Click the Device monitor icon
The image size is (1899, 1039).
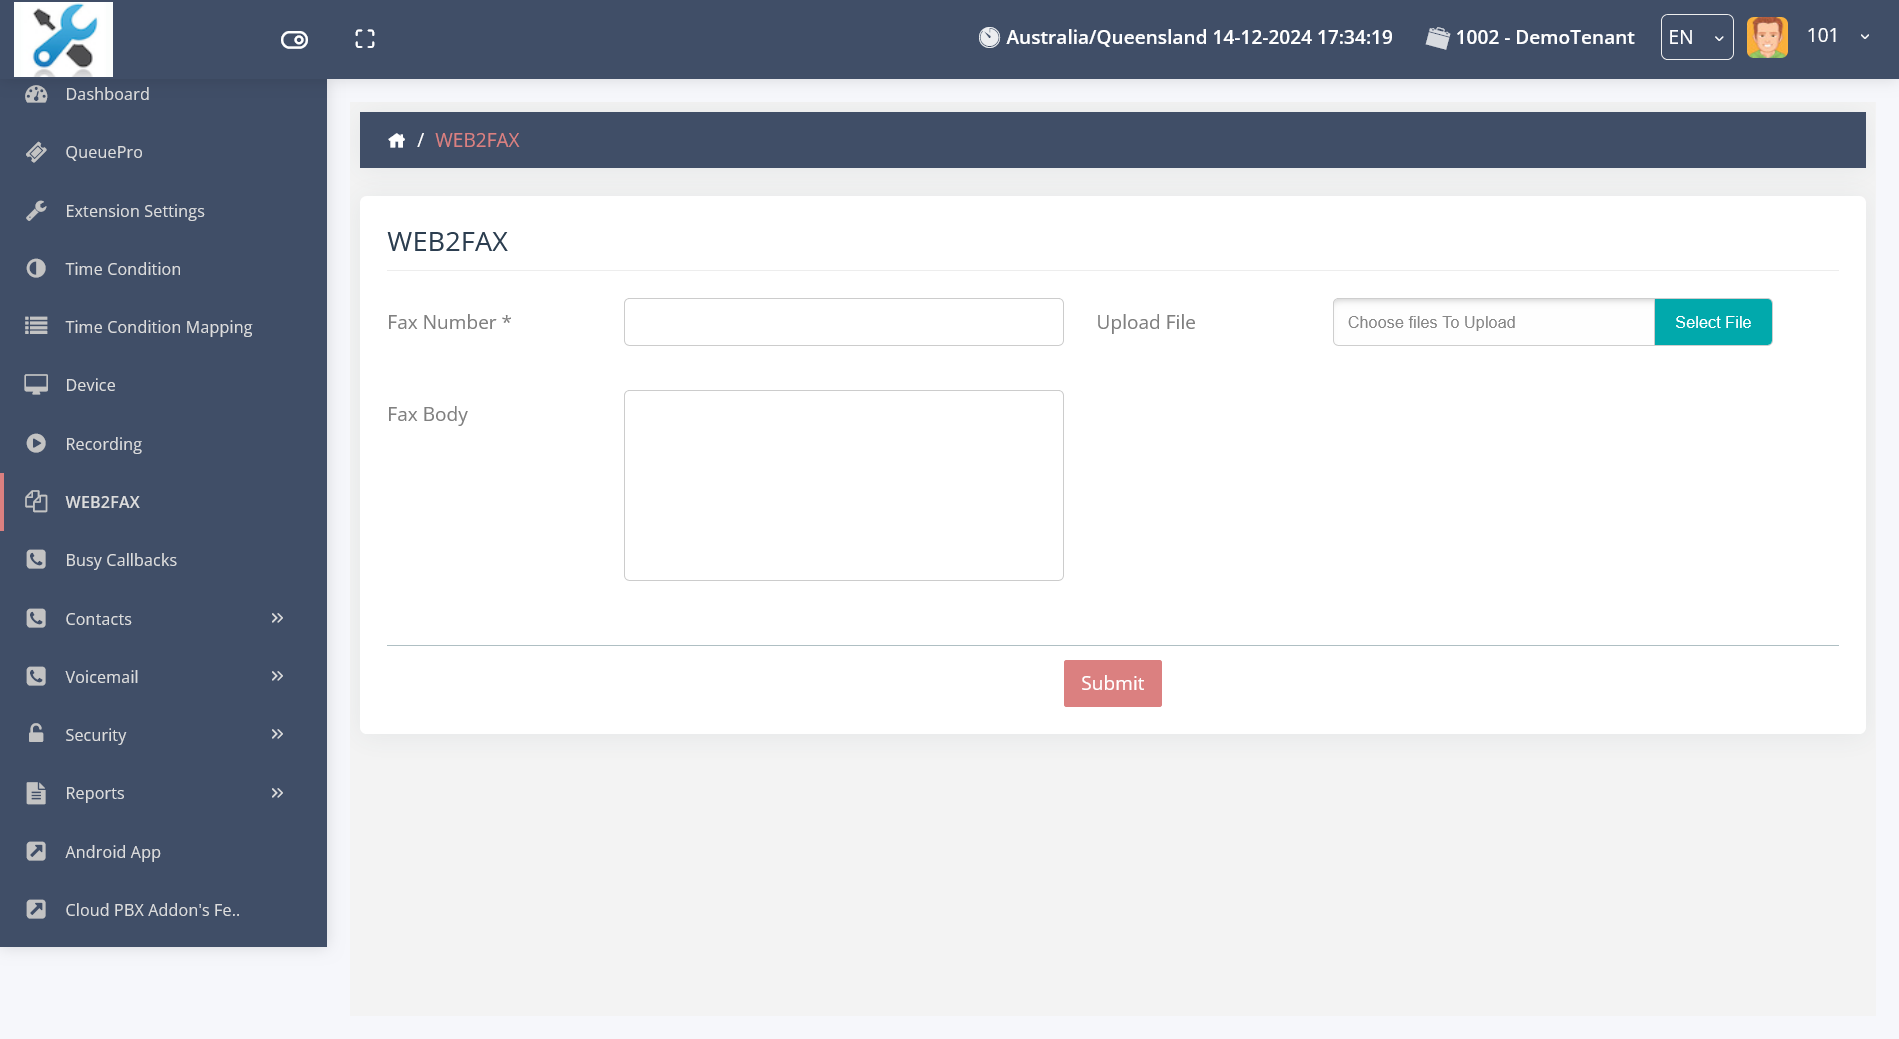(x=37, y=385)
